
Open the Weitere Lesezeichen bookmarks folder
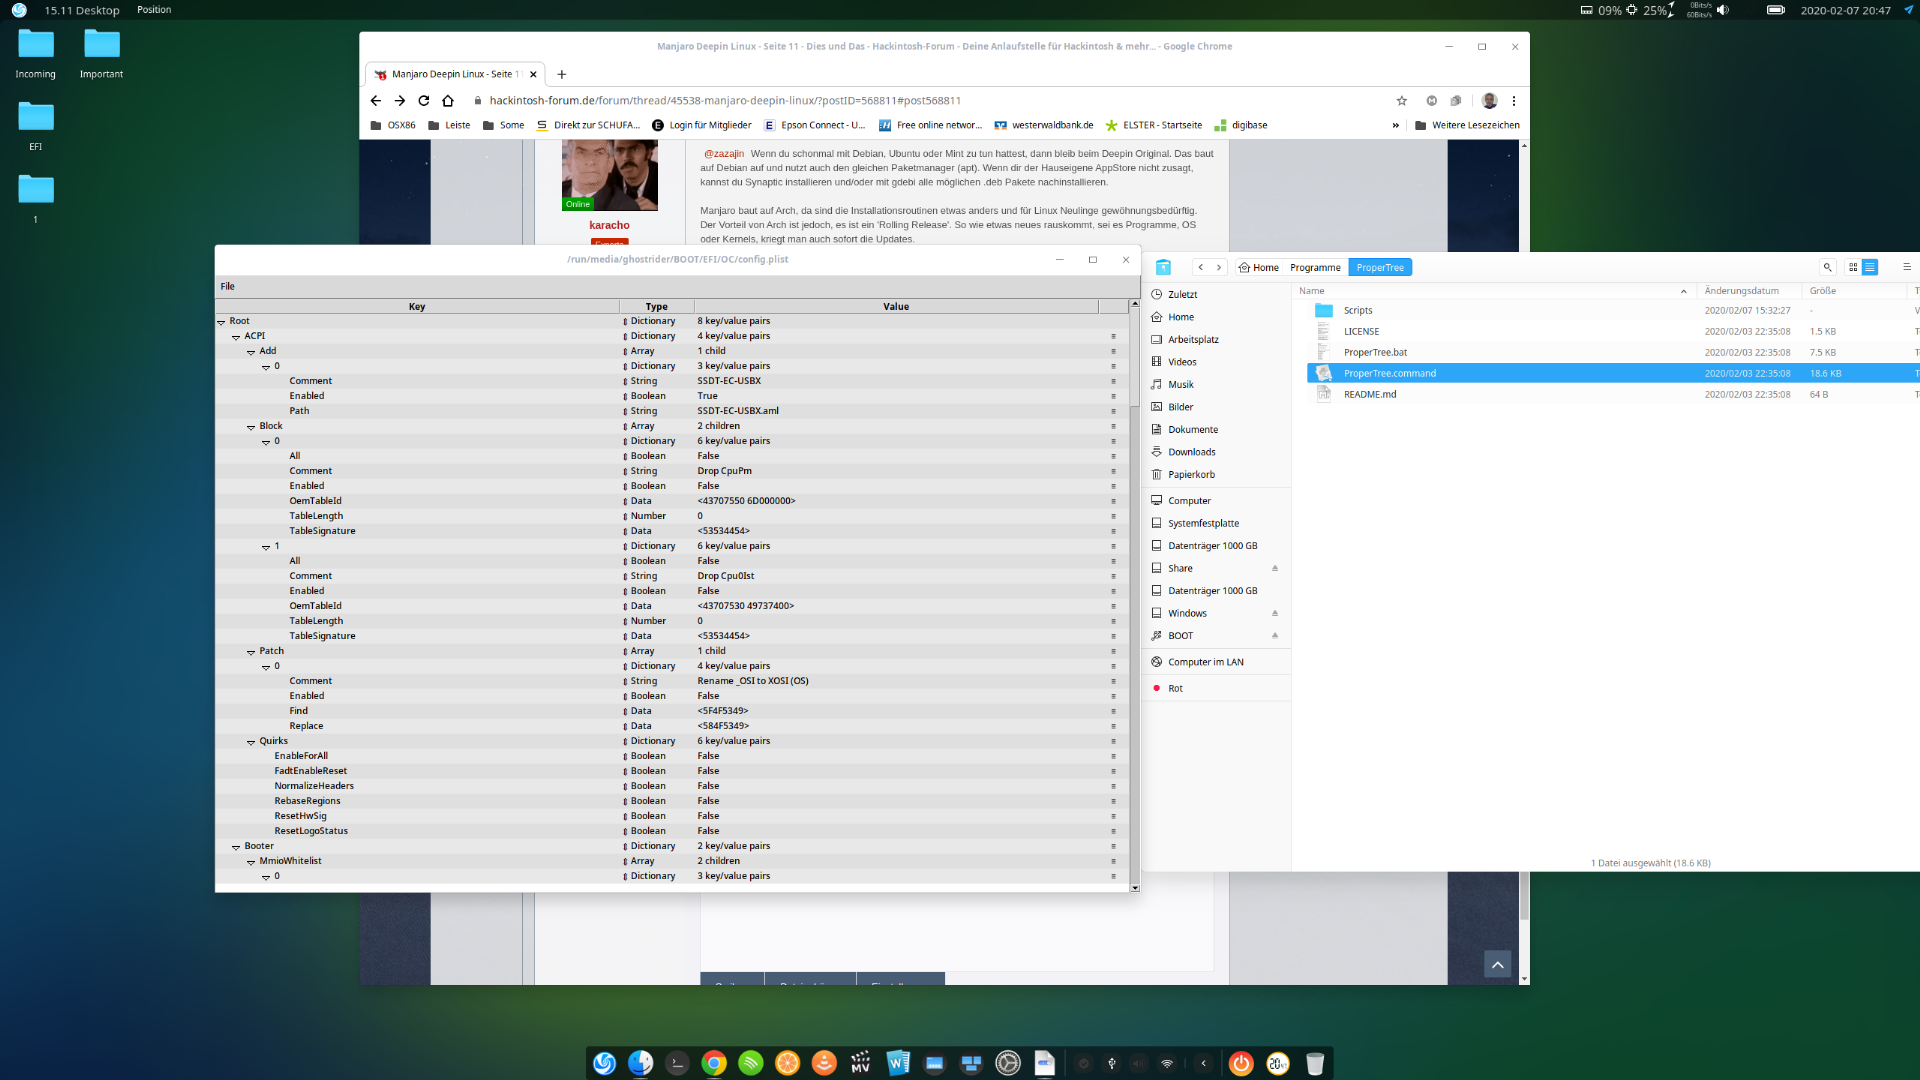point(1466,125)
